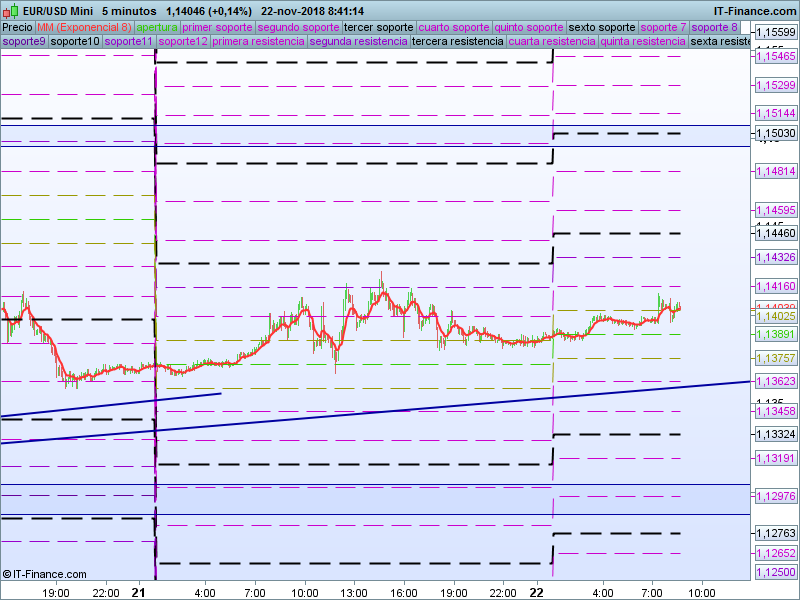
Task: Select the soporte 7 label
Action: coord(663,27)
